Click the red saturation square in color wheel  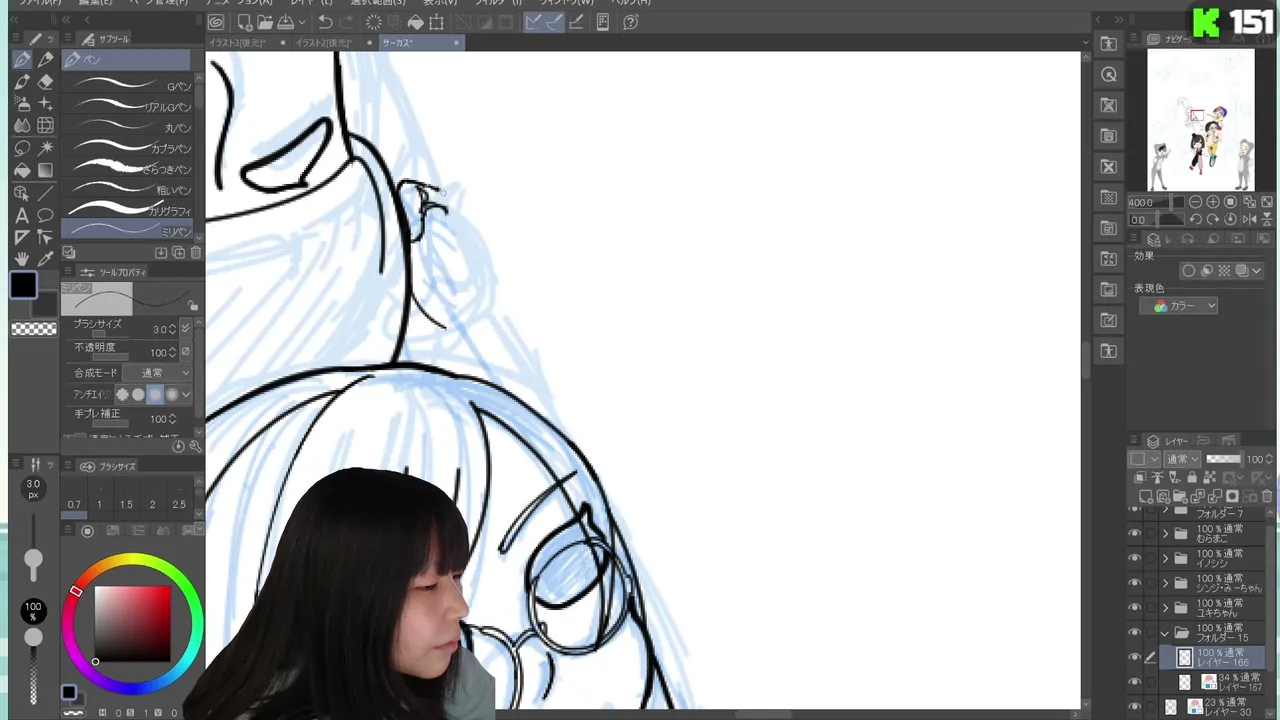[133, 624]
